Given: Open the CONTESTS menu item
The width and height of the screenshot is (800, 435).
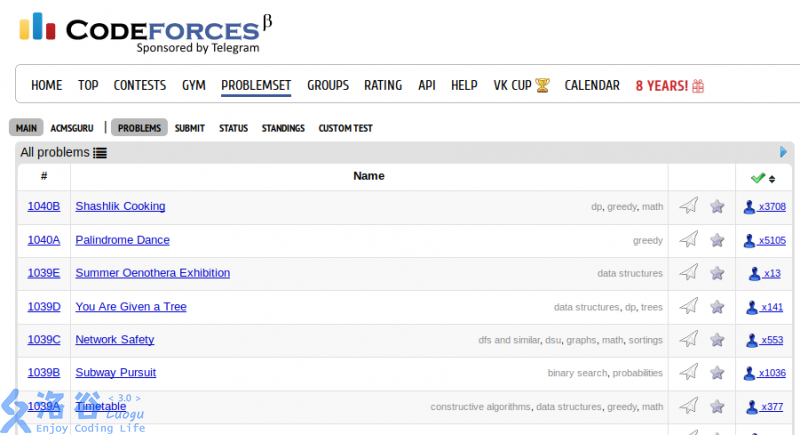Looking at the screenshot, I should pos(140,86).
